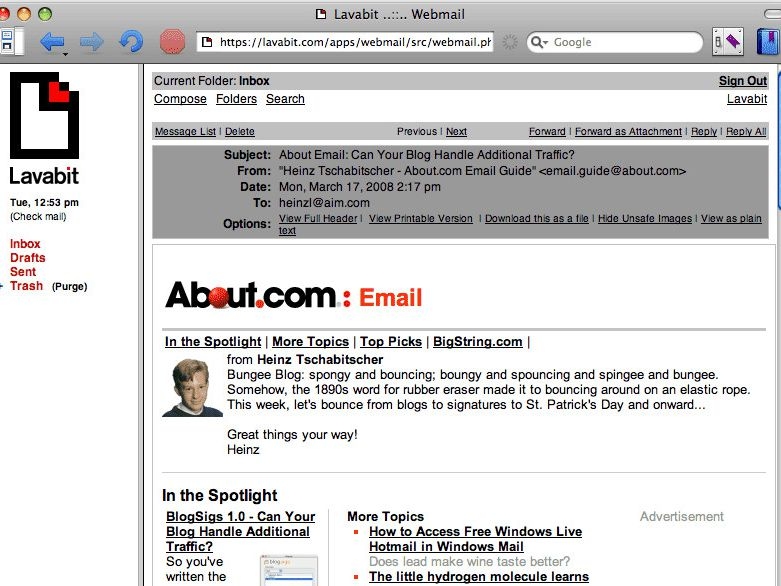781x586 pixels.
Task: Click the address bar URL field
Action: pos(345,42)
